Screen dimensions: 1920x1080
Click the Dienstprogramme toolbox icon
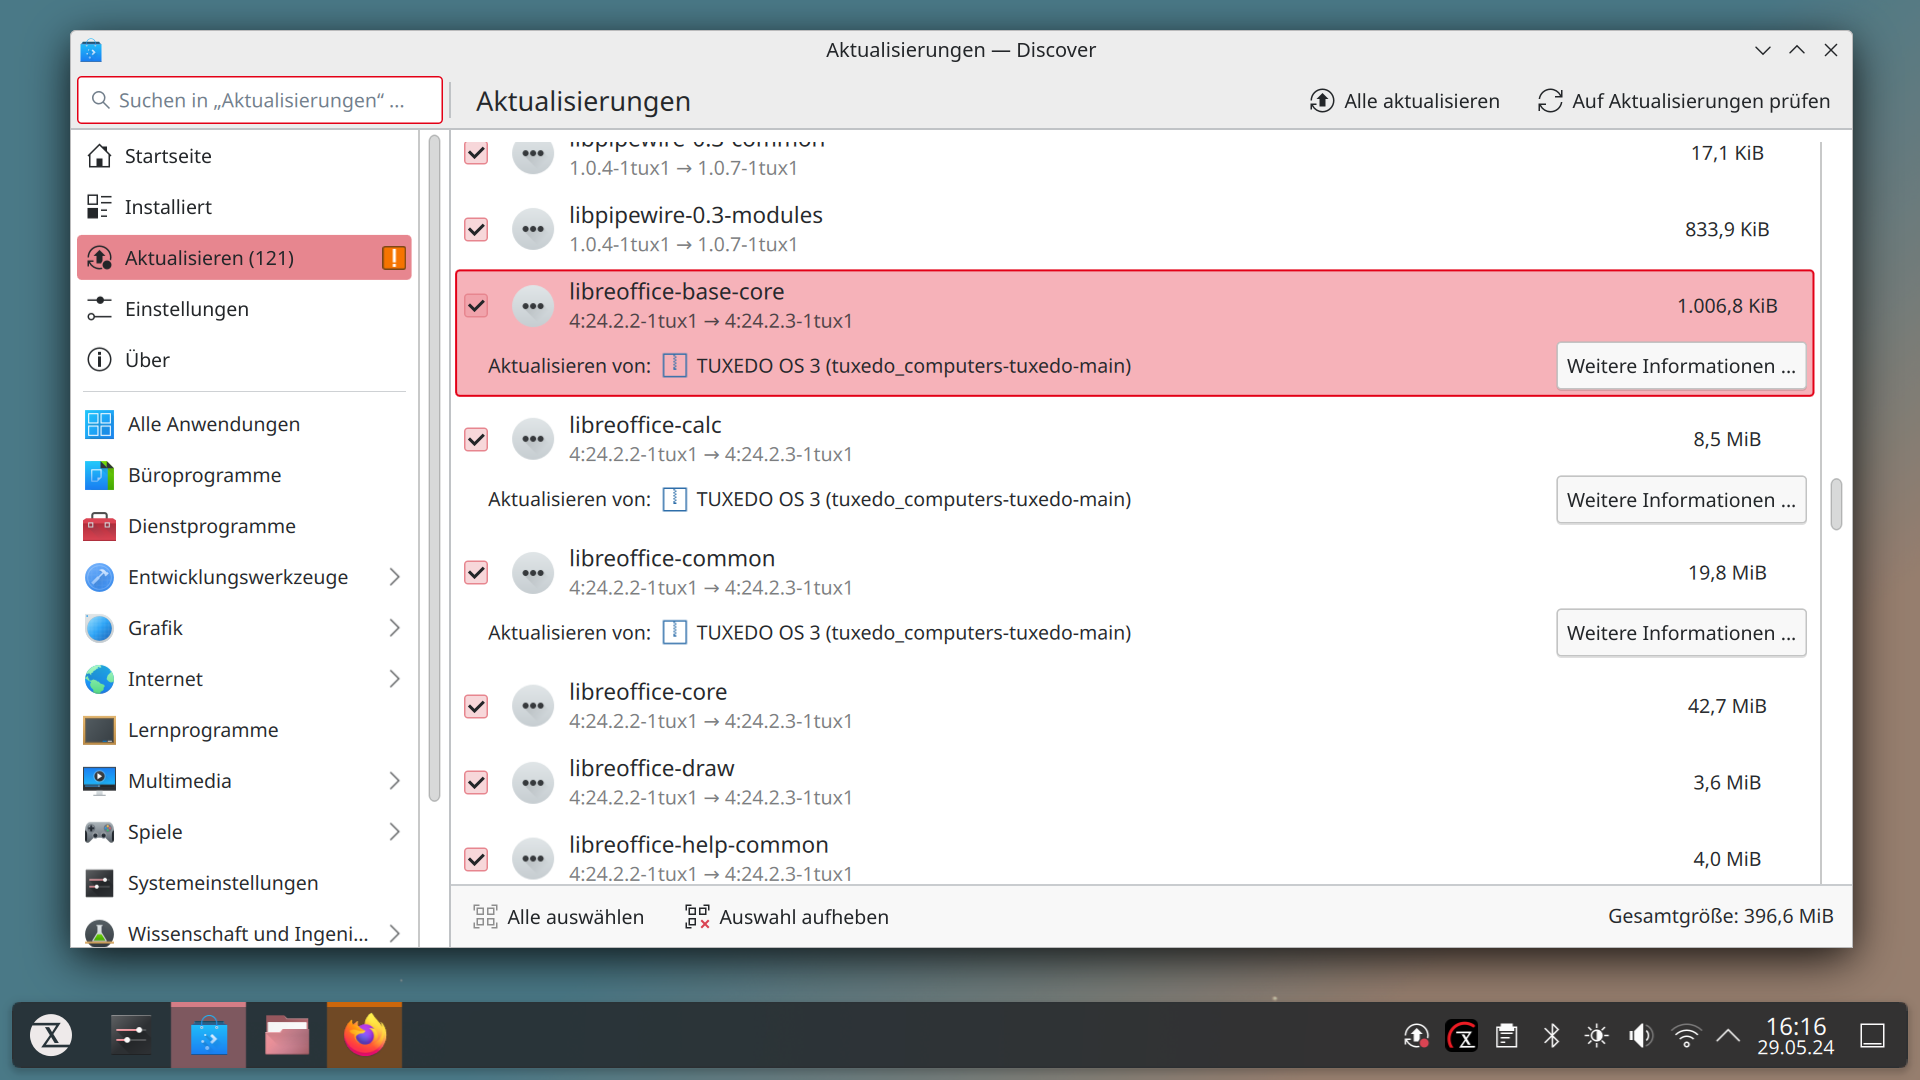pos(99,526)
